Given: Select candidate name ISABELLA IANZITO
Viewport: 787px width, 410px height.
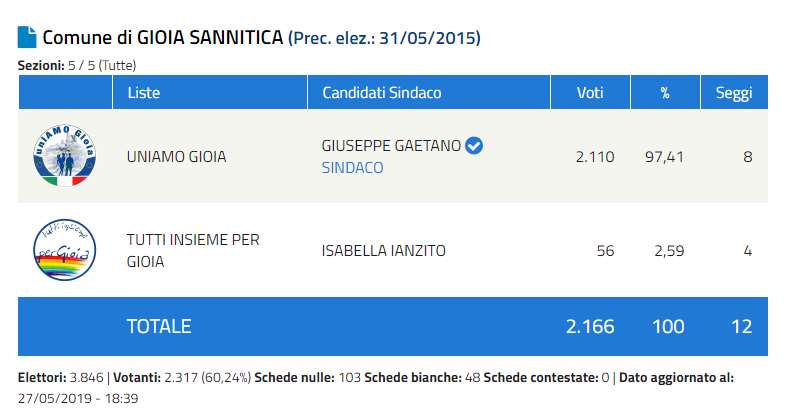Looking at the screenshot, I should [x=384, y=250].
